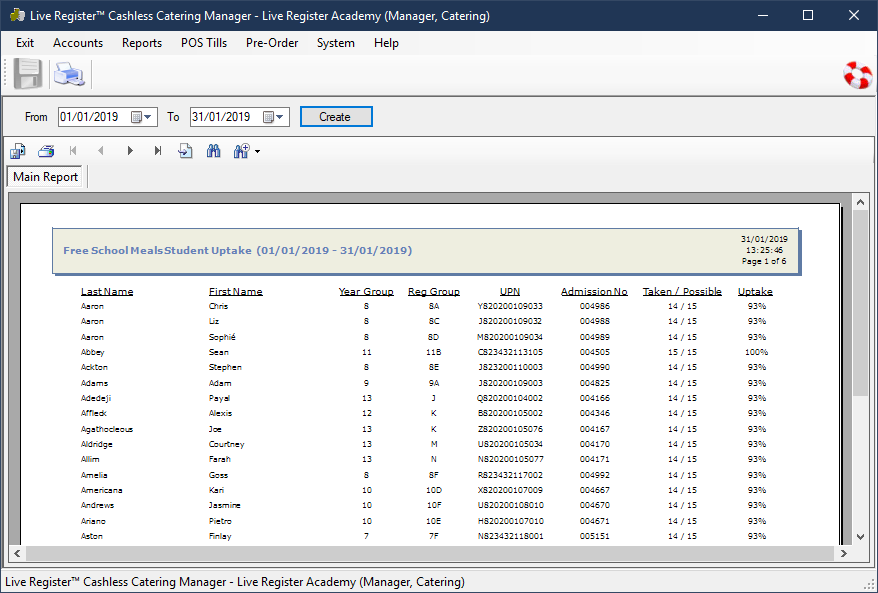Click first name Sophié
This screenshot has height=593, width=878.
pos(222,337)
